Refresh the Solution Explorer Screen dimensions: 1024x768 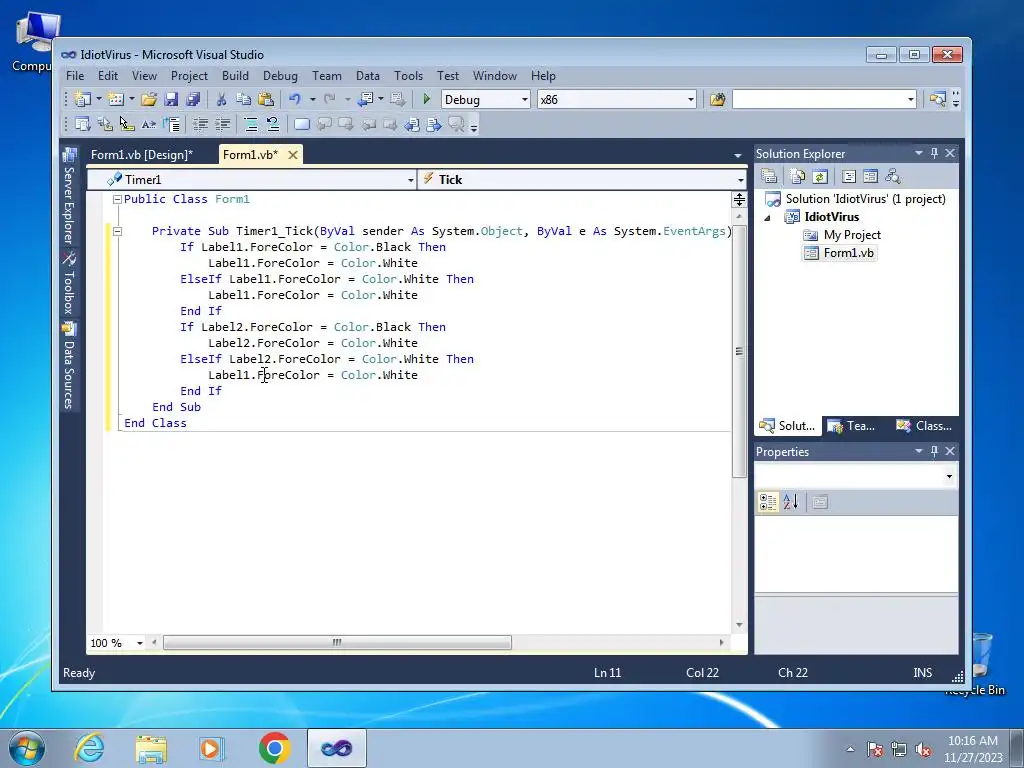820,176
